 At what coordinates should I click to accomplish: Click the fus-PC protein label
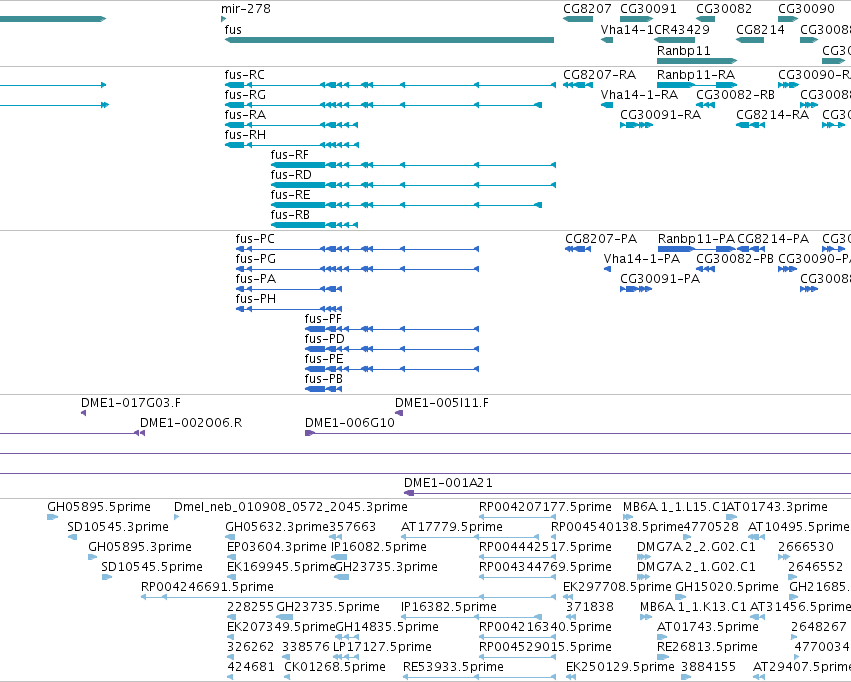tap(255, 239)
